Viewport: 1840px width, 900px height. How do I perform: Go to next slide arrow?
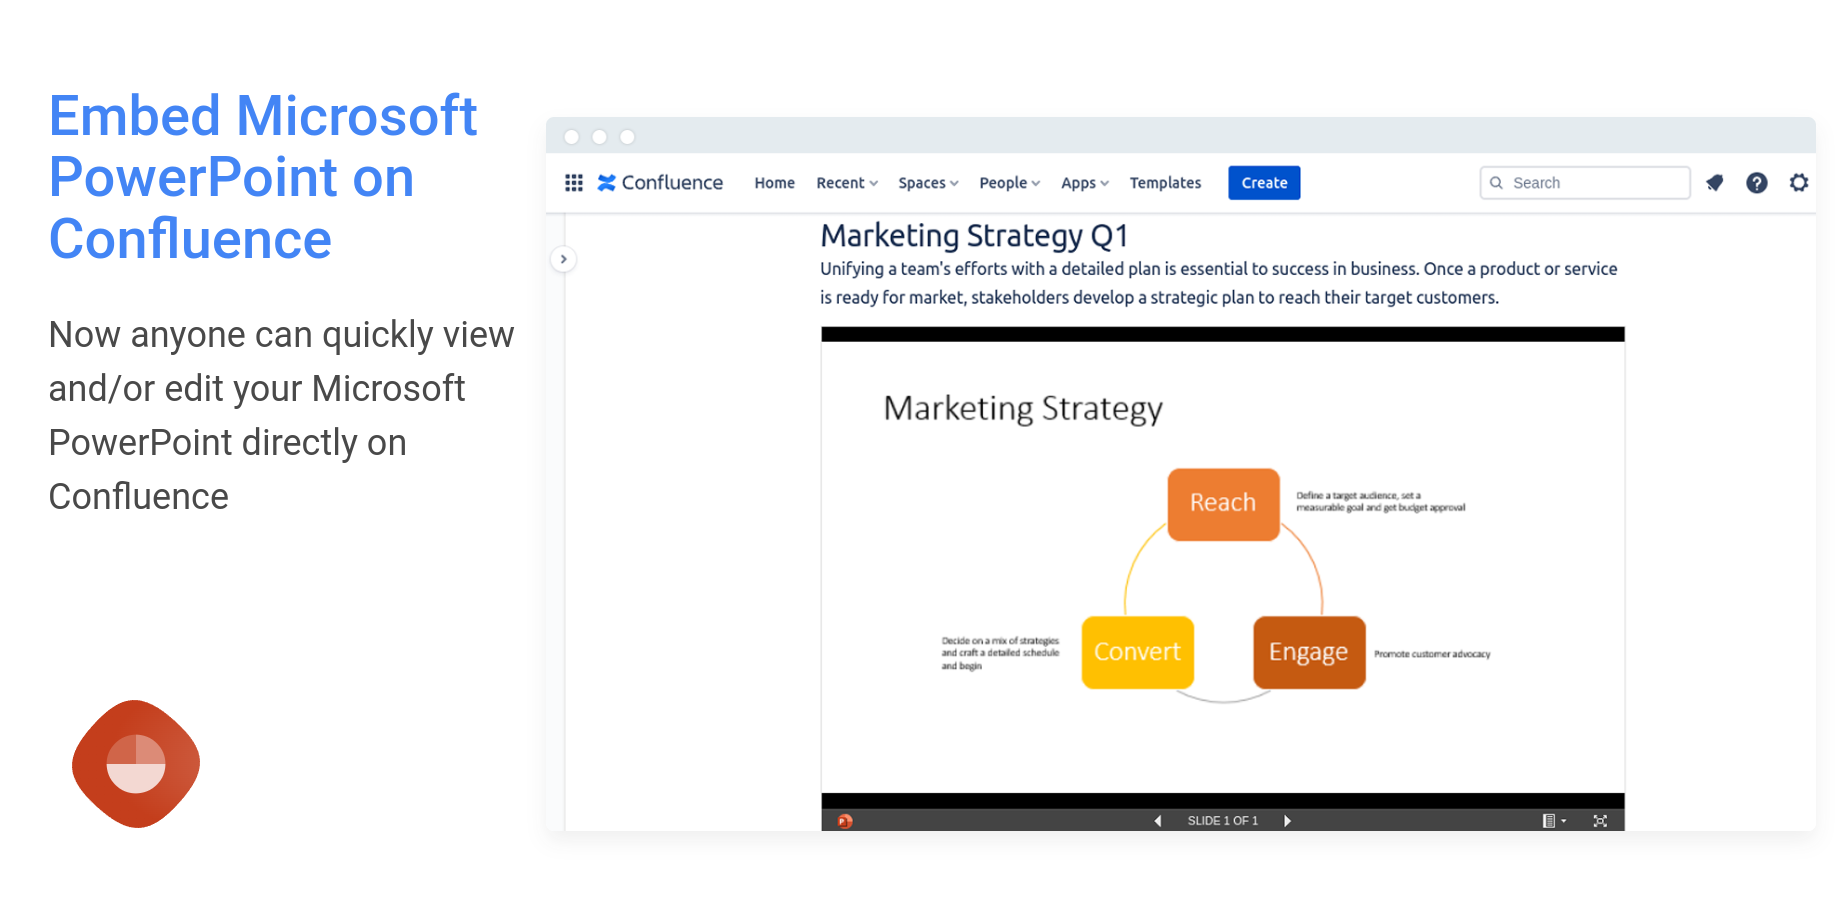tap(1287, 821)
